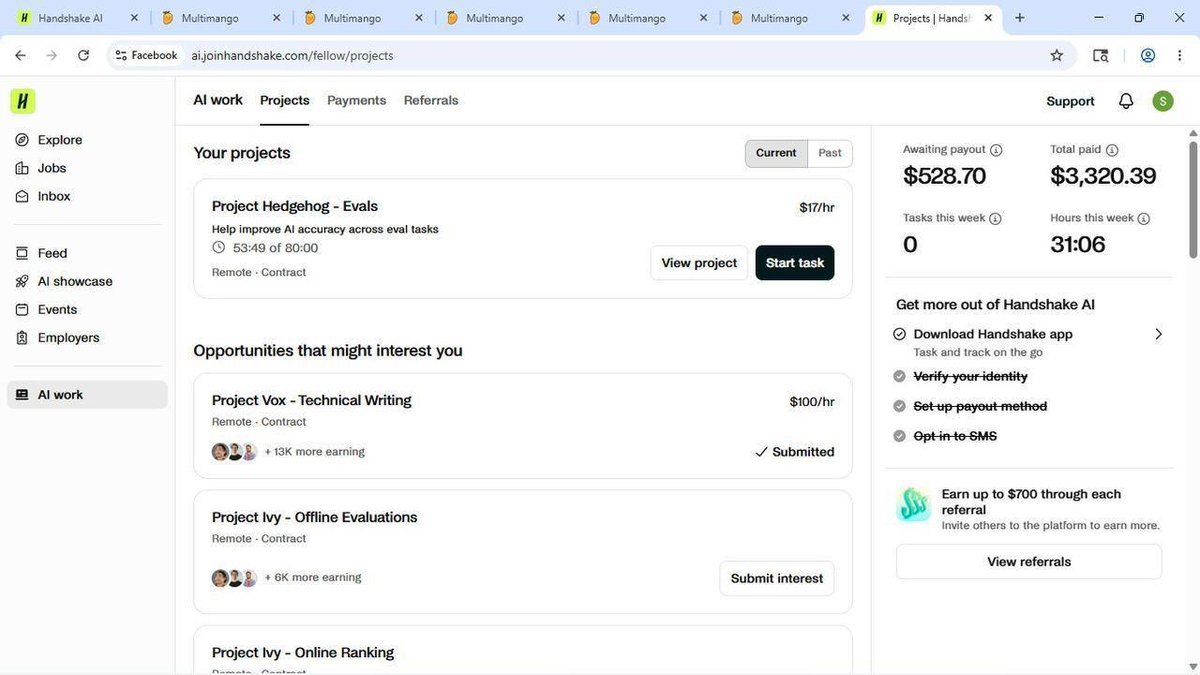This screenshot has width=1200, height=675.
Task: Close the Handshake AI browser tab
Action: (134, 18)
